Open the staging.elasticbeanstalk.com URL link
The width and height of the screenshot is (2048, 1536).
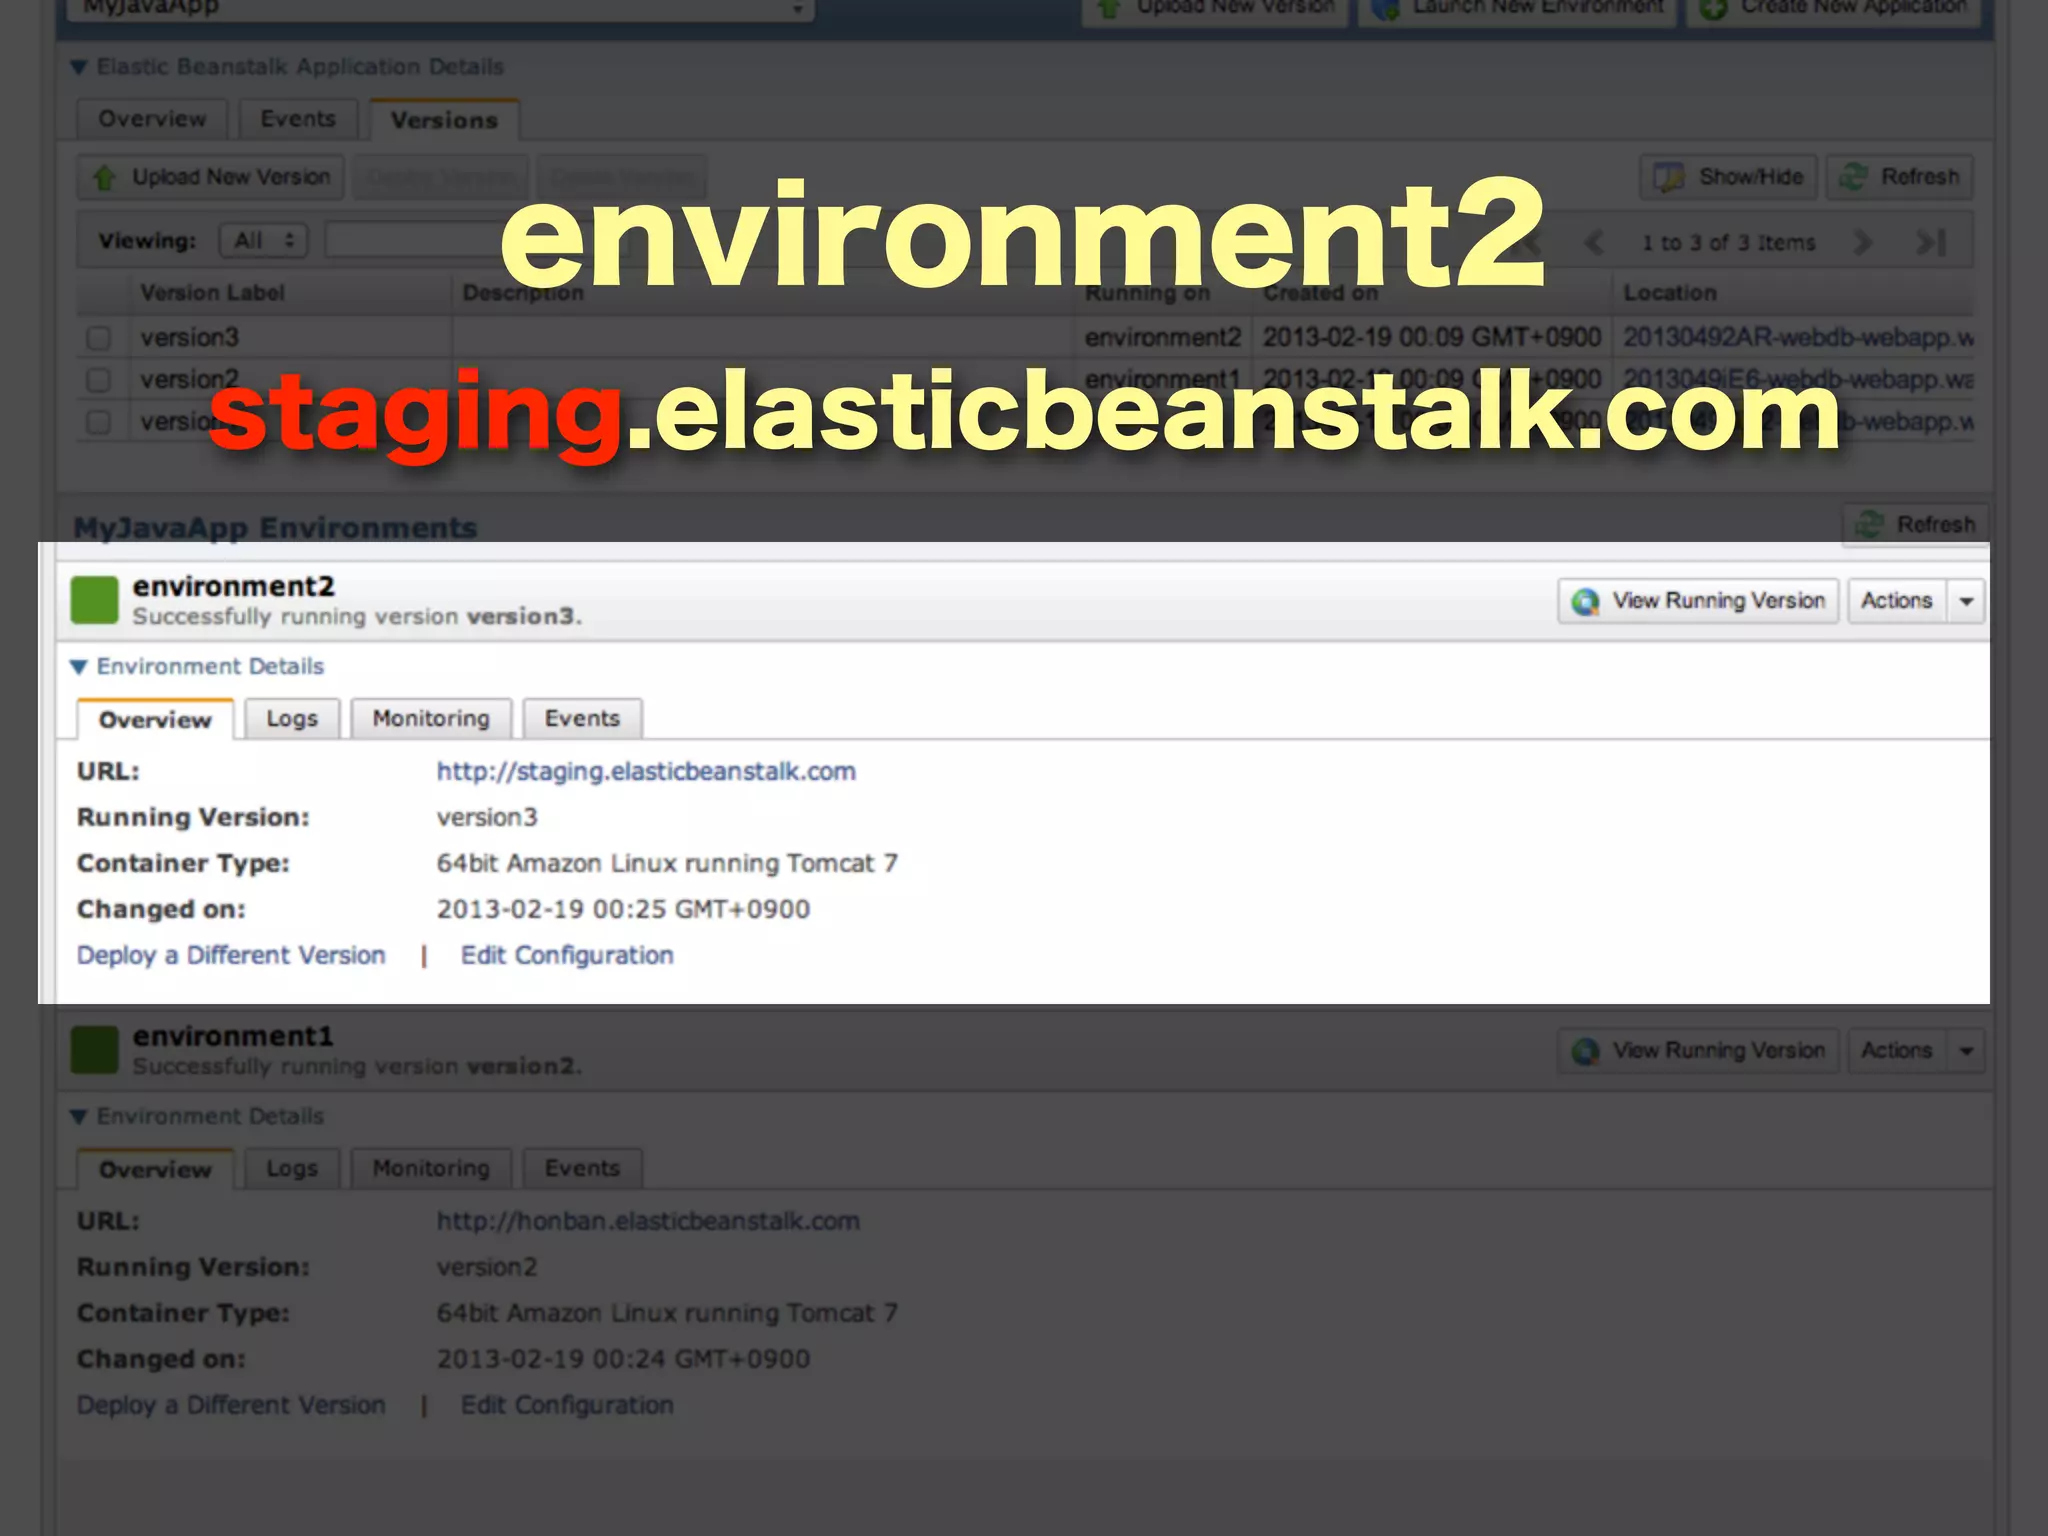646,771
